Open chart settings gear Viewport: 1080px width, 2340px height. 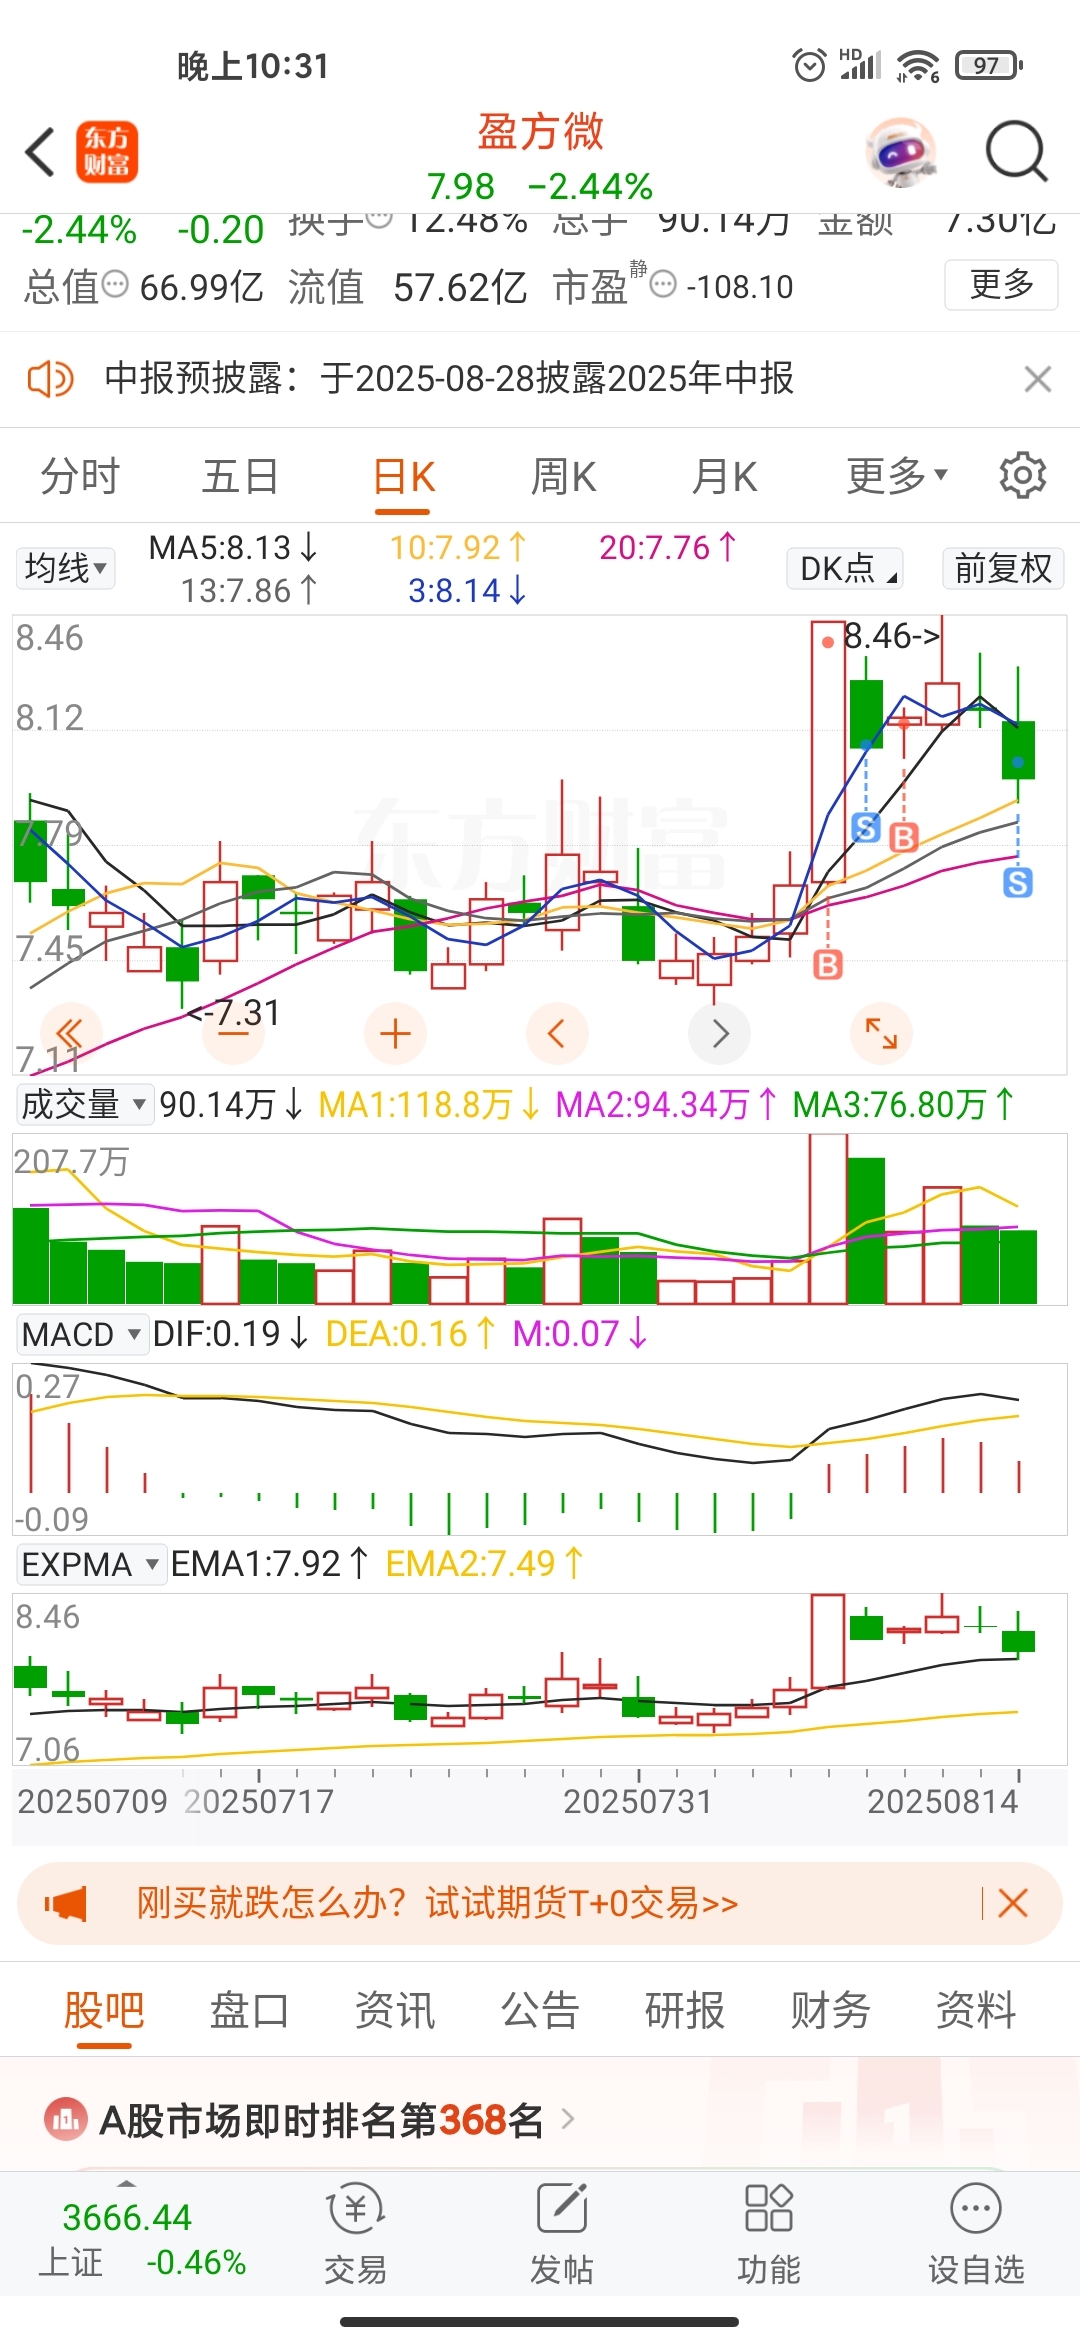(1022, 475)
